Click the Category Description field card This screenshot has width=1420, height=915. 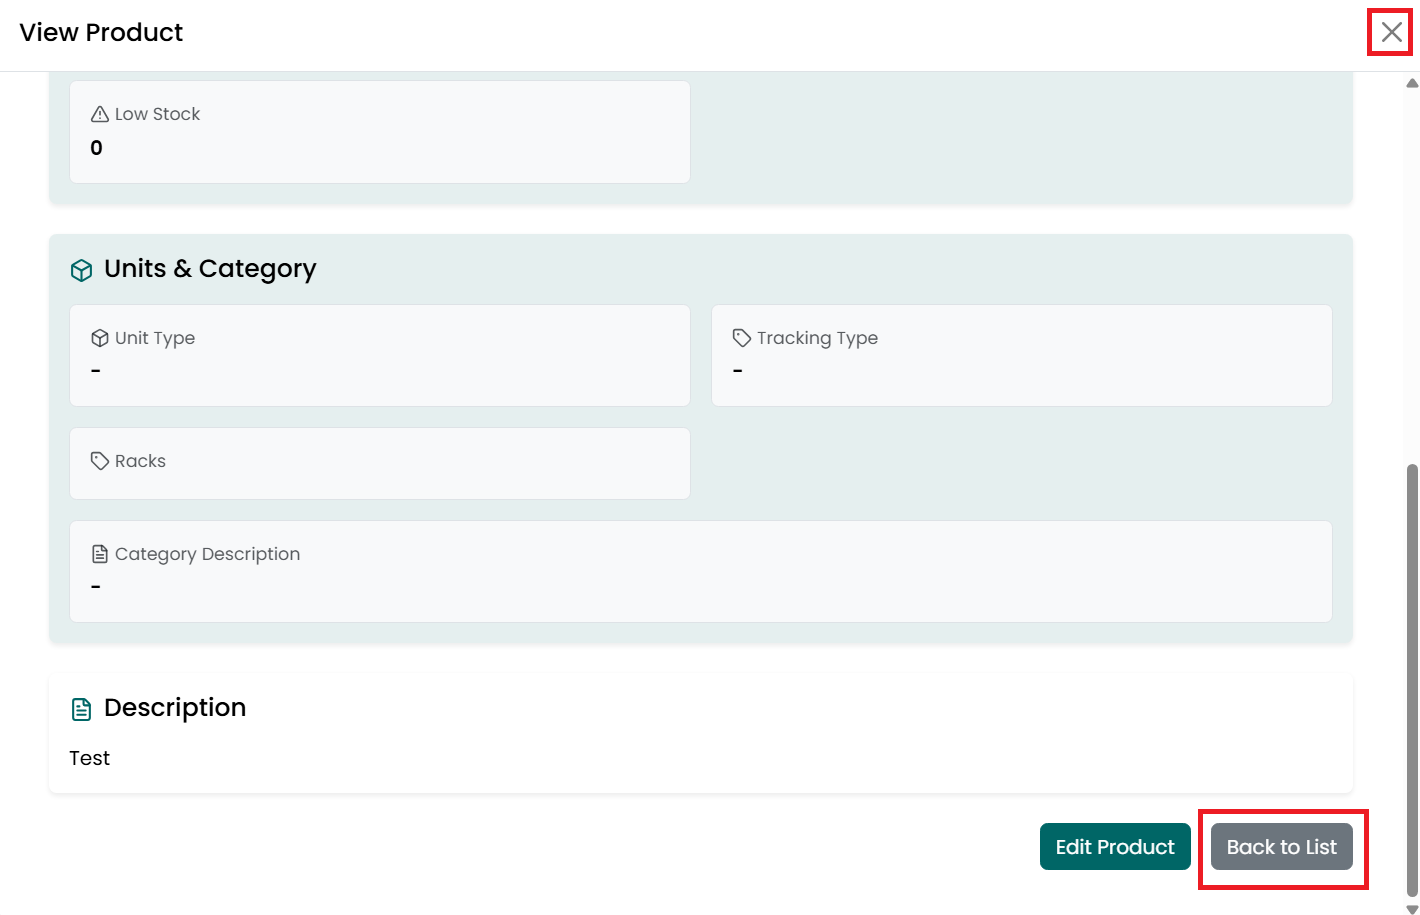point(701,571)
